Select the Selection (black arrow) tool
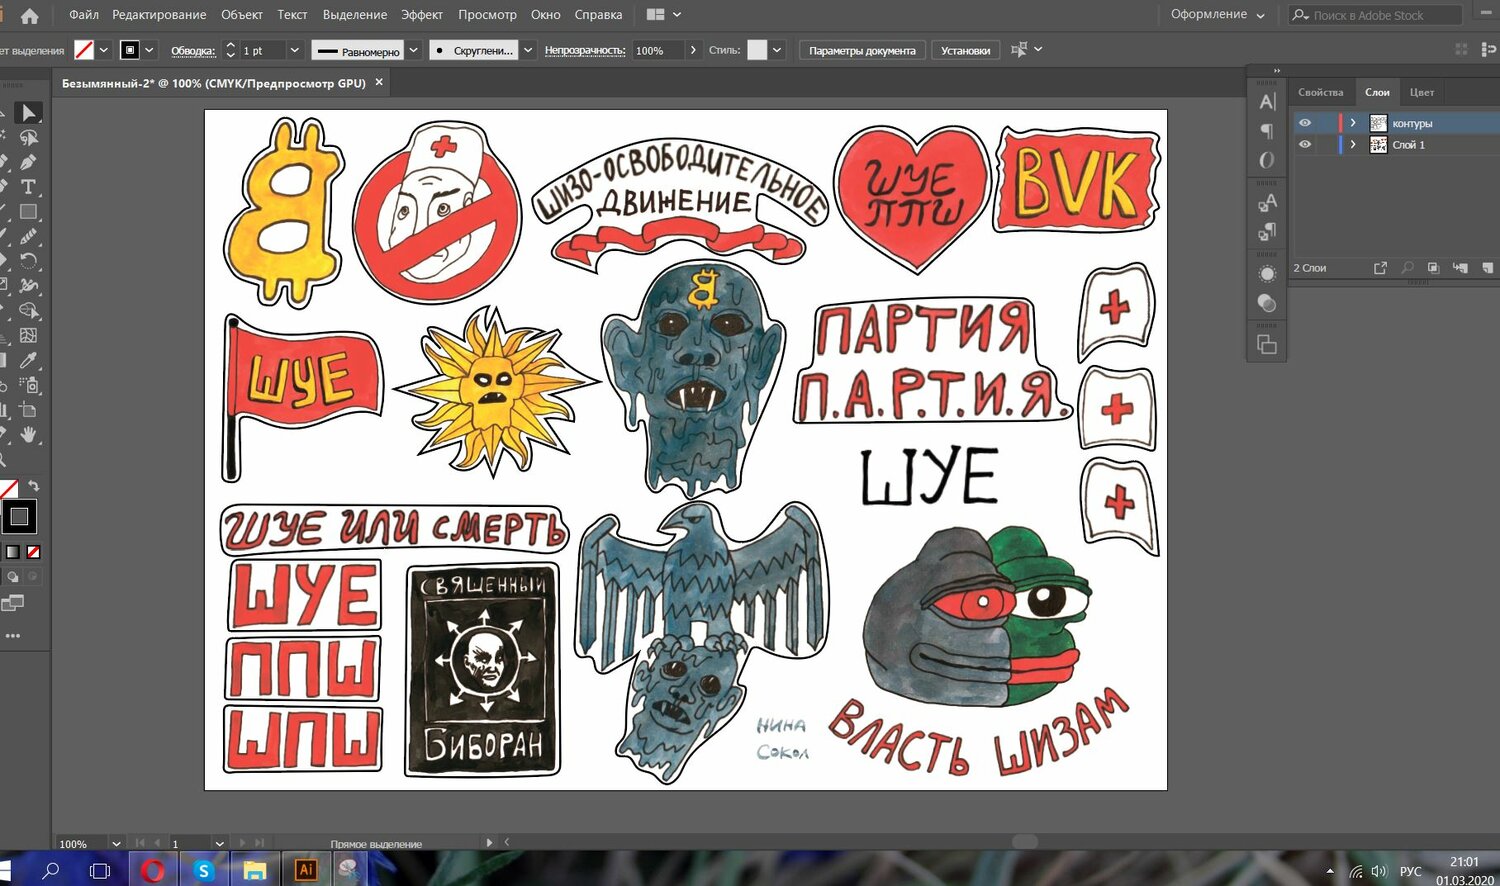This screenshot has height=886, width=1500. click(x=28, y=113)
